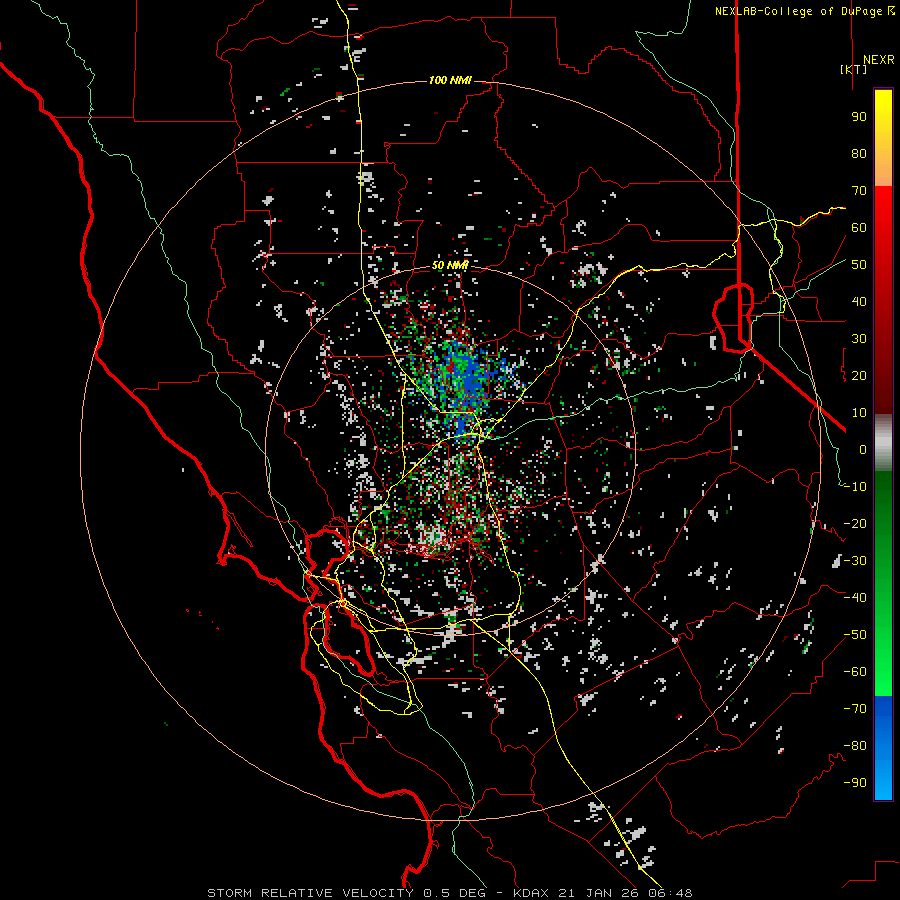Click the STORM RELATIVE VELOCITY caption text
Screen dimensions: 900x900
coord(310,893)
